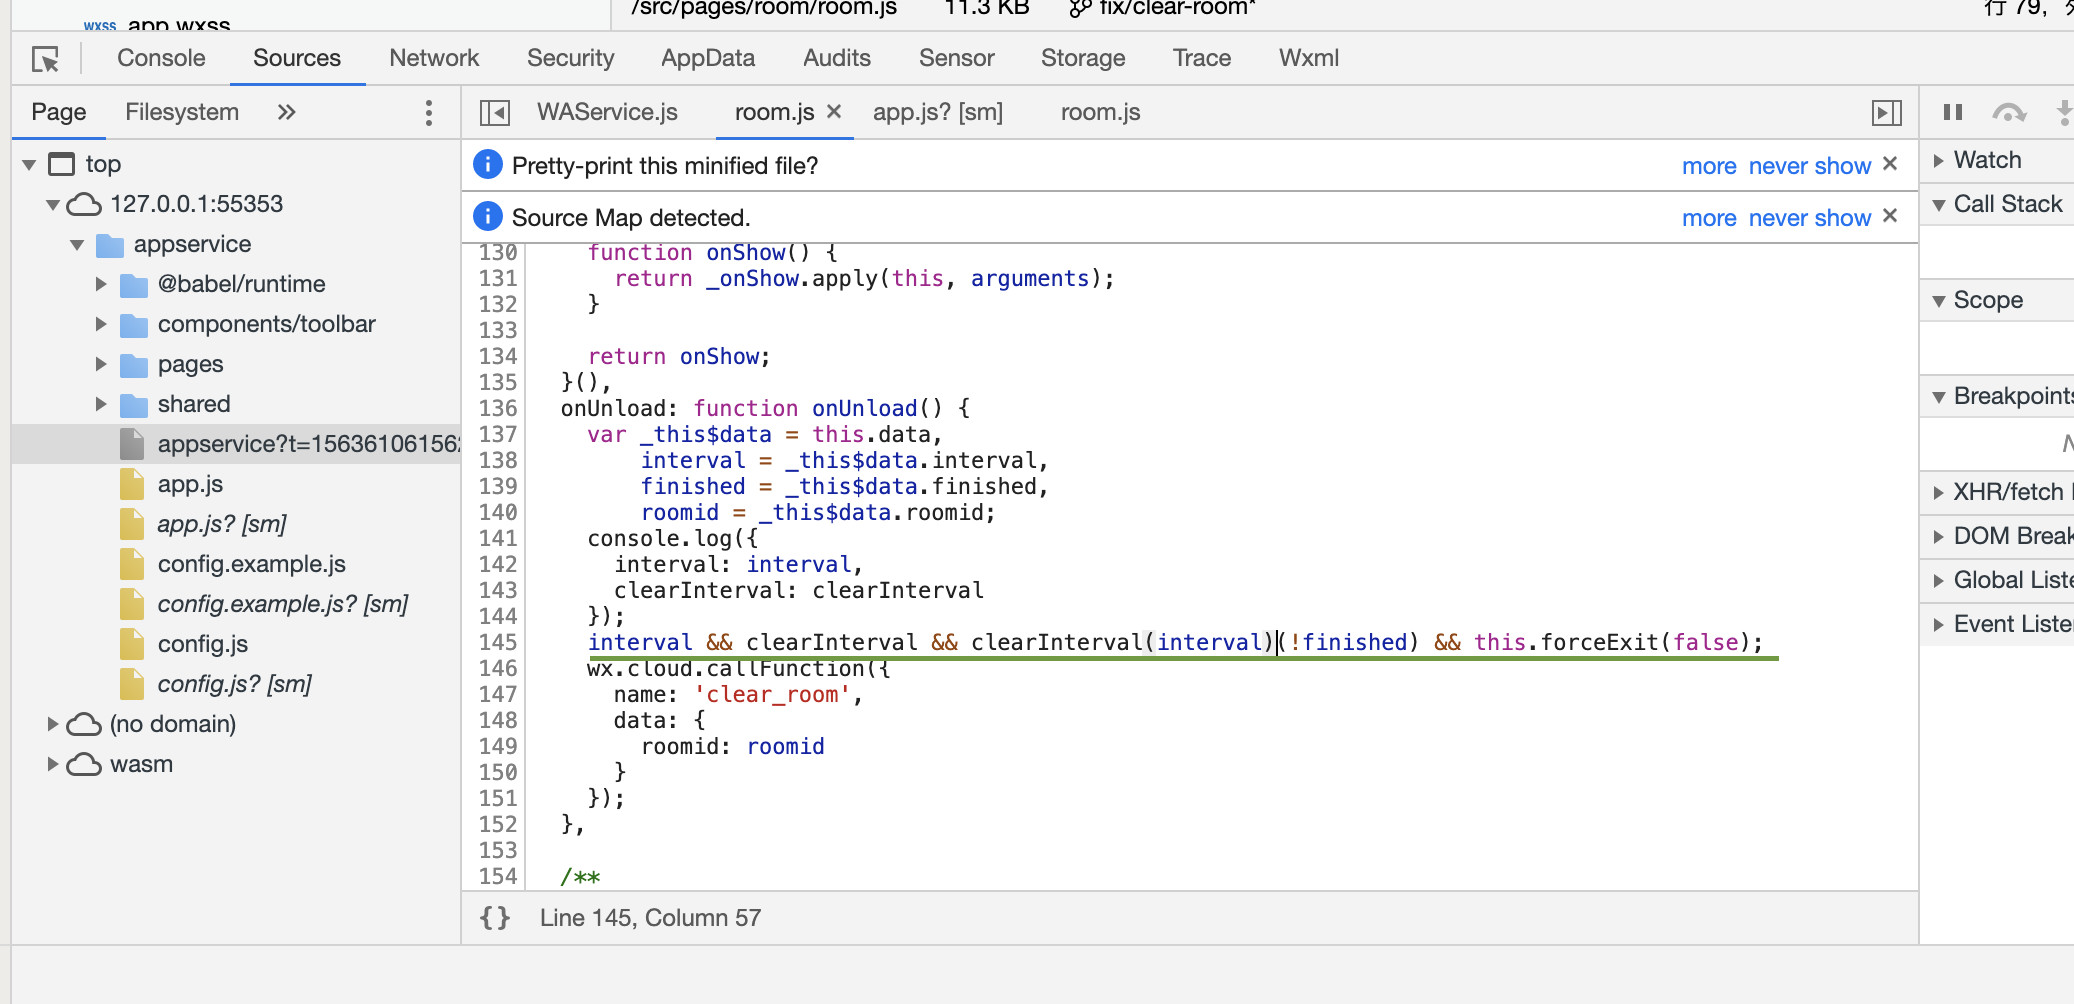2074x1004 pixels.
Task: Step over next function call
Action: coord(2009,113)
